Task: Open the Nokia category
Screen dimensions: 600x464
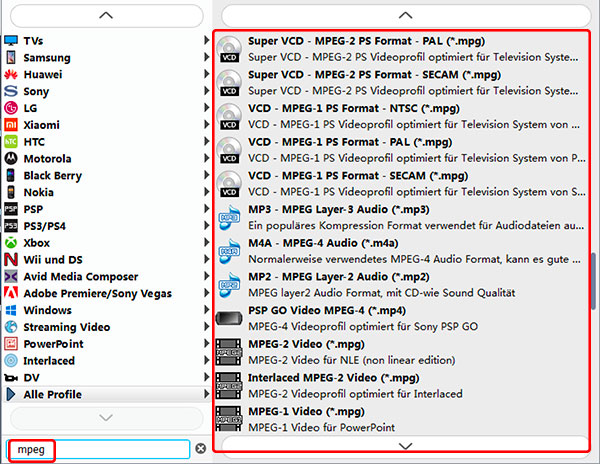Action: [x=107, y=192]
